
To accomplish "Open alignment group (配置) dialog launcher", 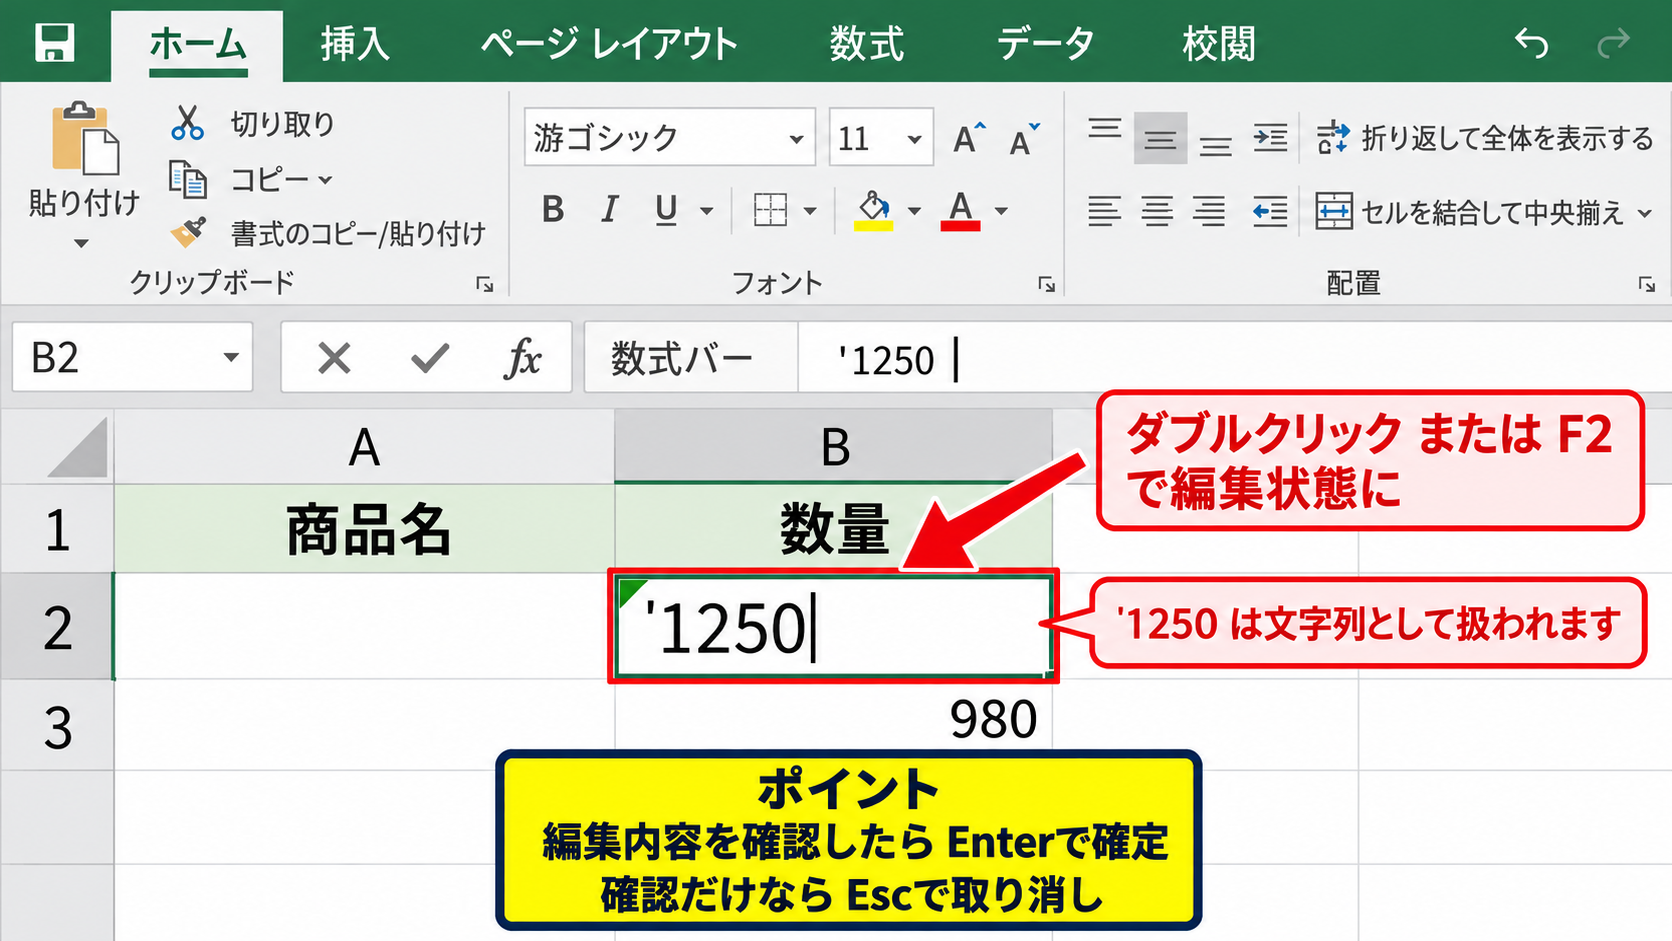I will [x=1646, y=284].
